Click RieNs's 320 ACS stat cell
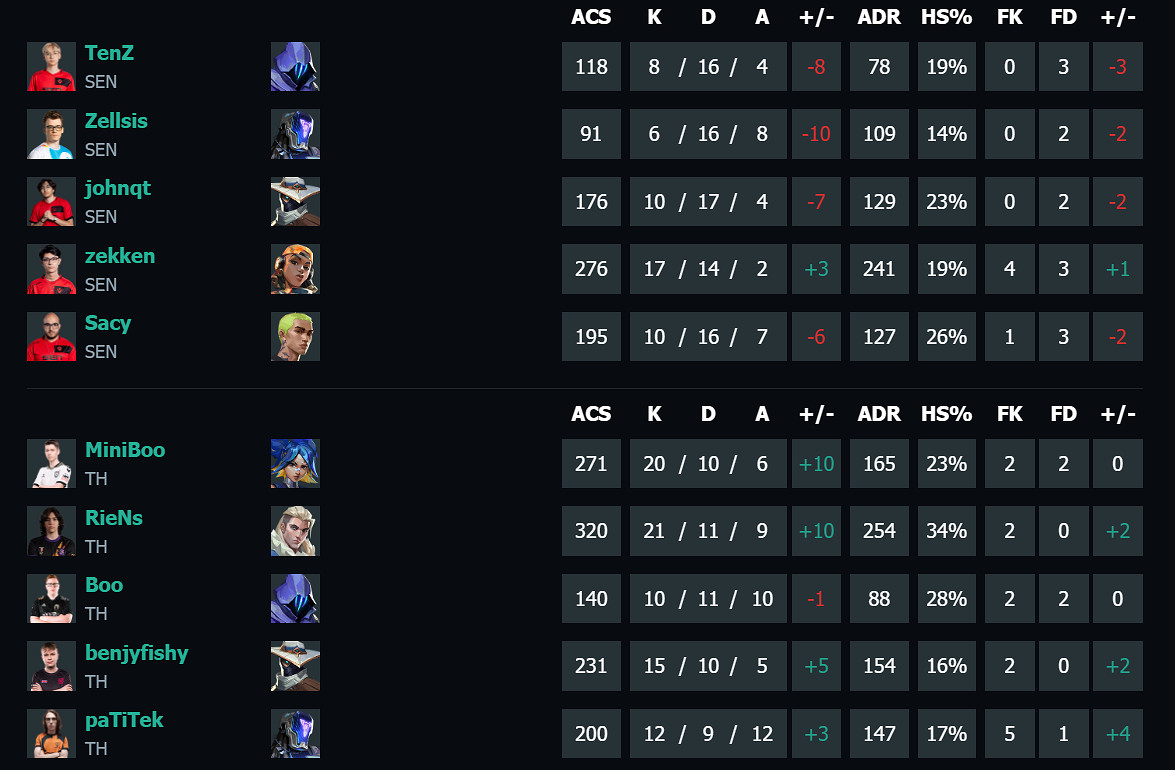This screenshot has height=770, width=1175. click(x=591, y=531)
